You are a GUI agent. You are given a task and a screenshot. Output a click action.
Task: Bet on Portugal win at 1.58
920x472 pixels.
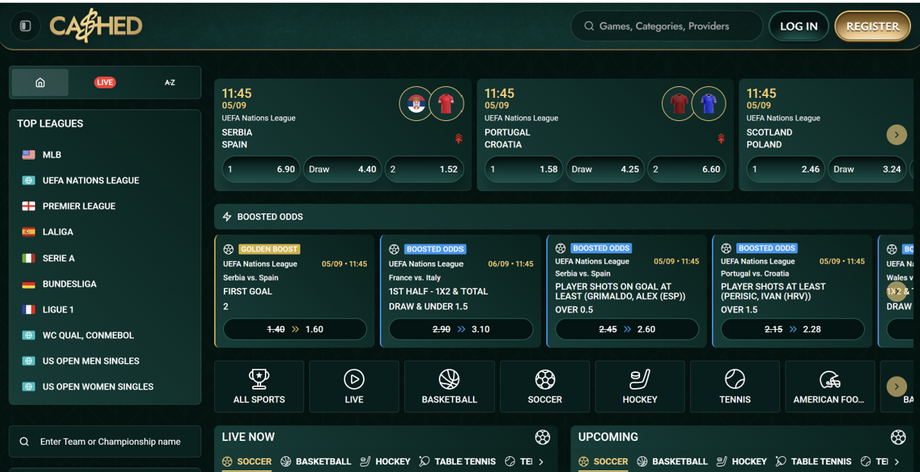[x=523, y=169]
